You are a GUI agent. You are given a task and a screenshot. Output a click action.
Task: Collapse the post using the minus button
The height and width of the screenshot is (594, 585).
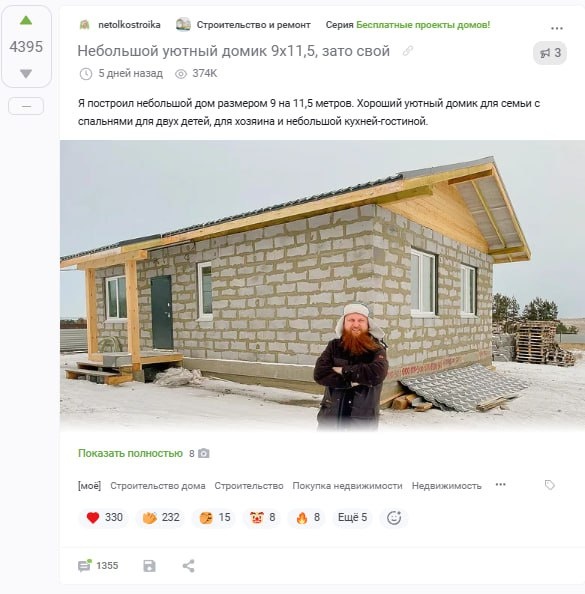tap(26, 106)
